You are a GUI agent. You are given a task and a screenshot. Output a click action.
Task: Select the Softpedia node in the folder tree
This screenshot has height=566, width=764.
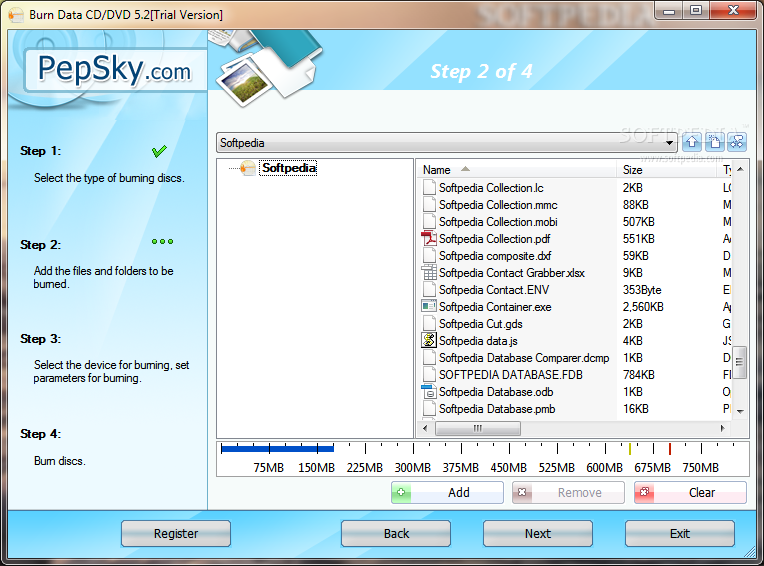pyautogui.click(x=288, y=168)
